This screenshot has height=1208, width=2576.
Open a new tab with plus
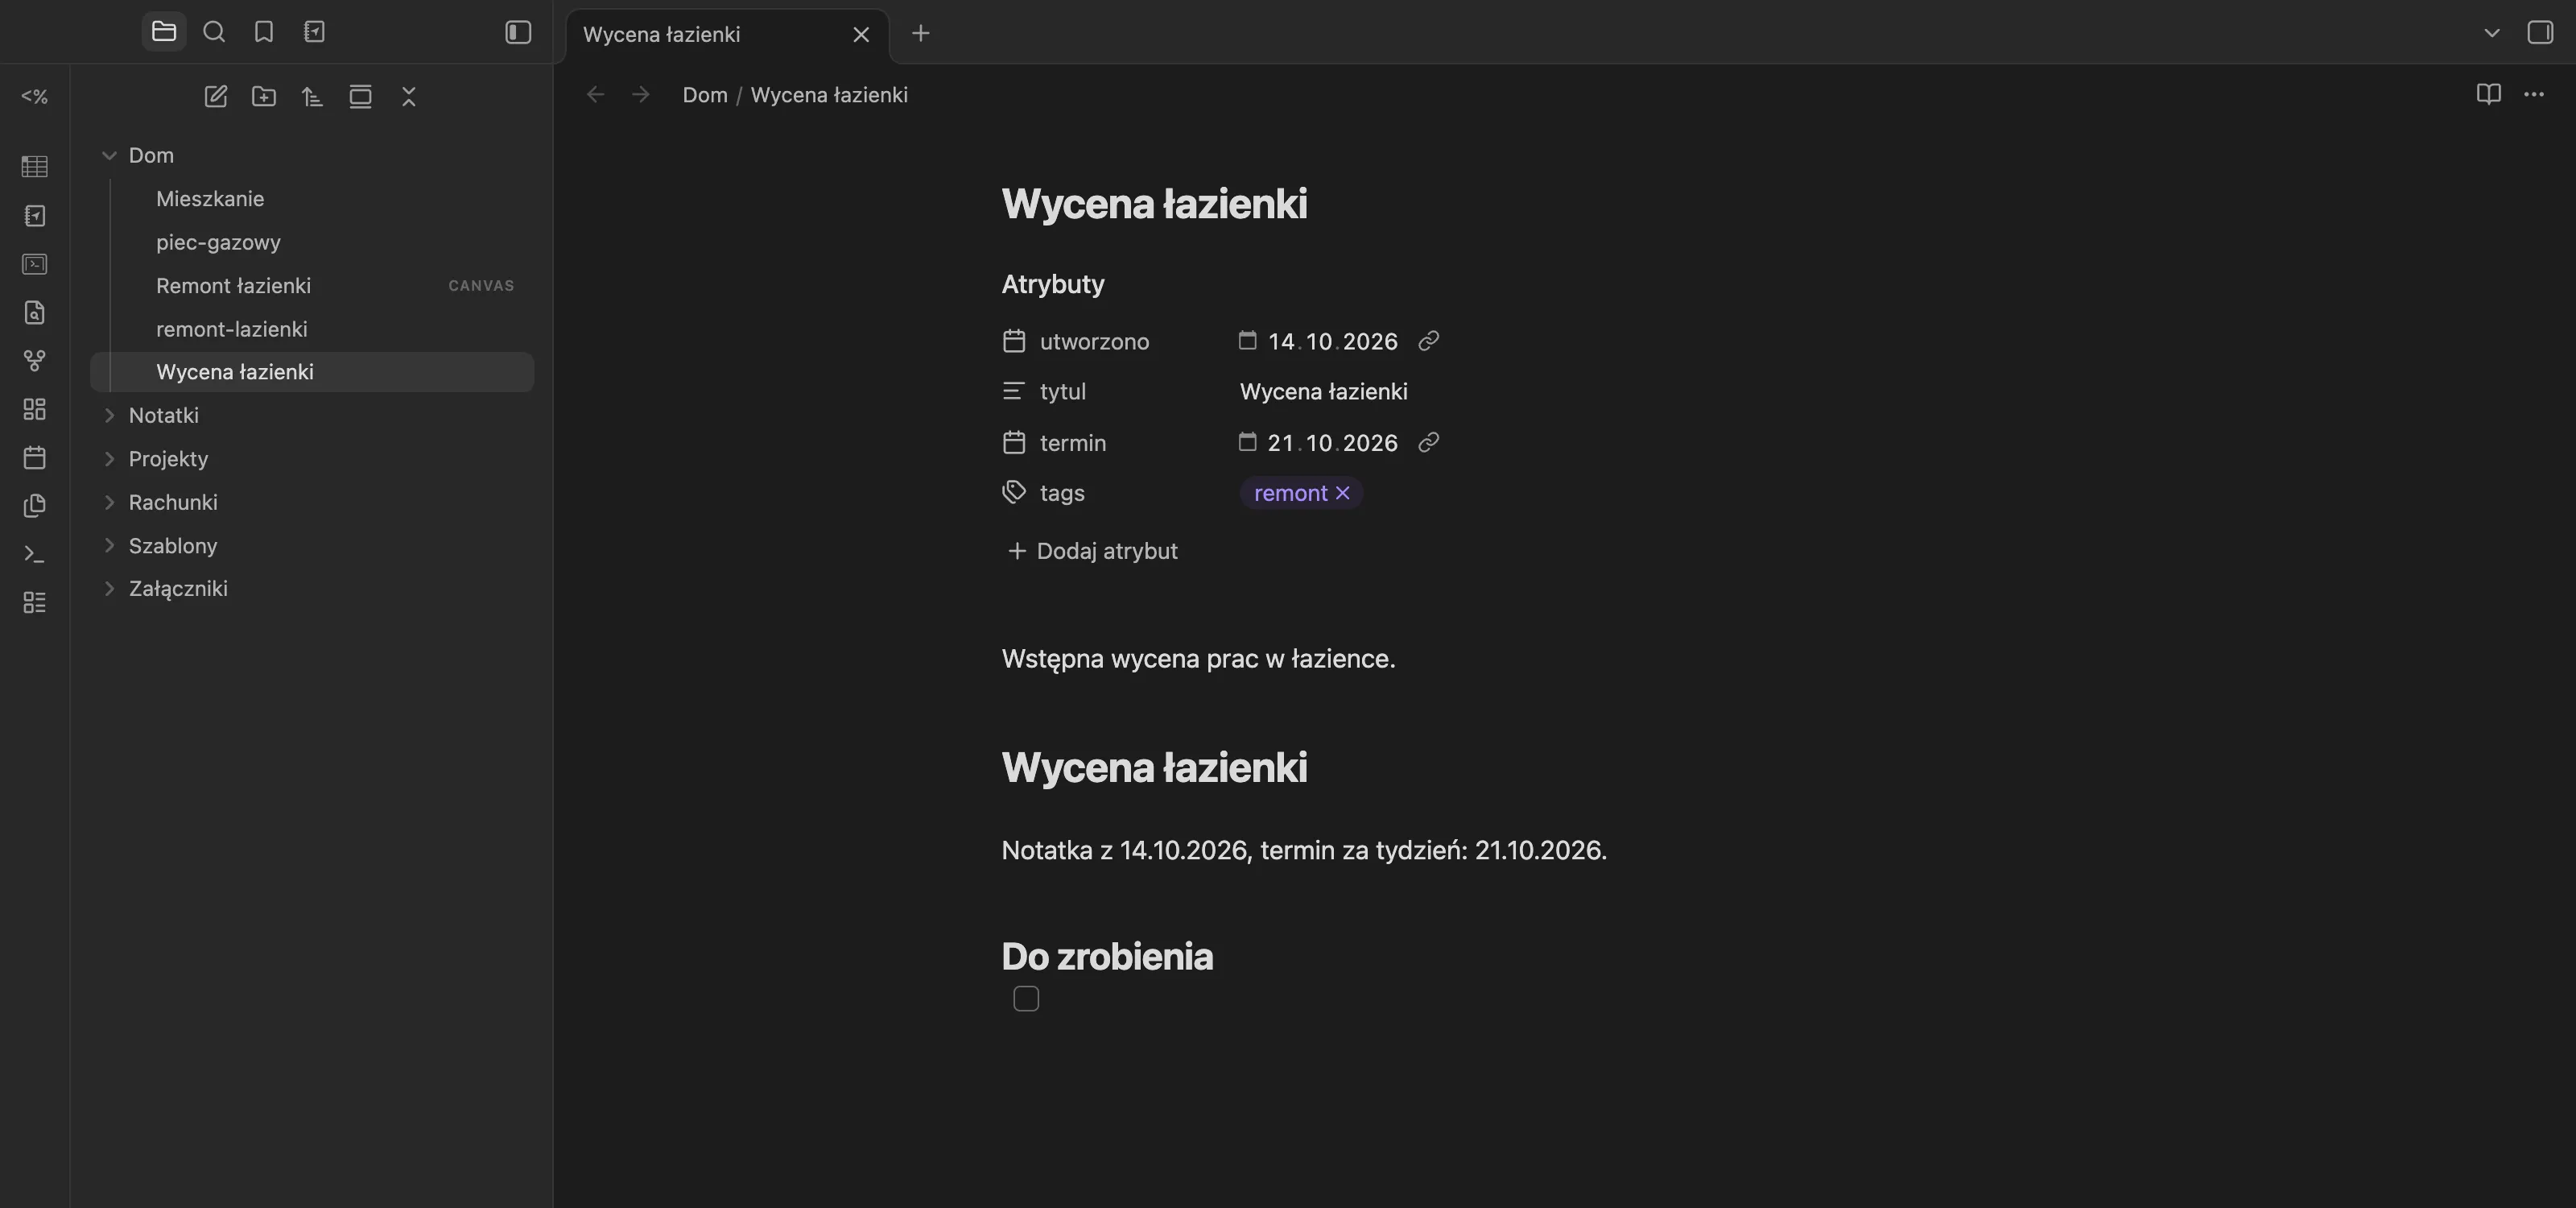pyautogui.click(x=921, y=33)
